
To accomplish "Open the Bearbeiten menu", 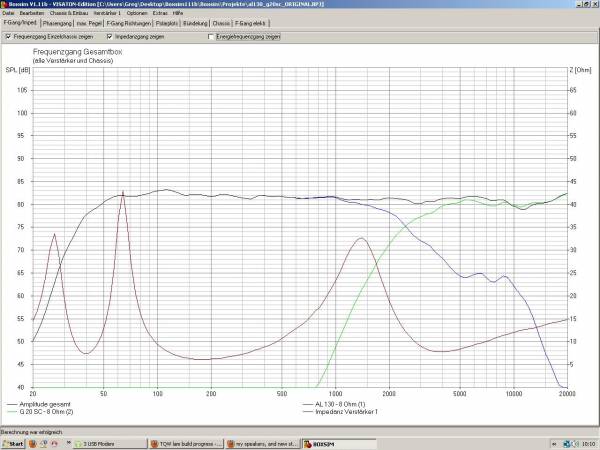I will tap(32, 13).
